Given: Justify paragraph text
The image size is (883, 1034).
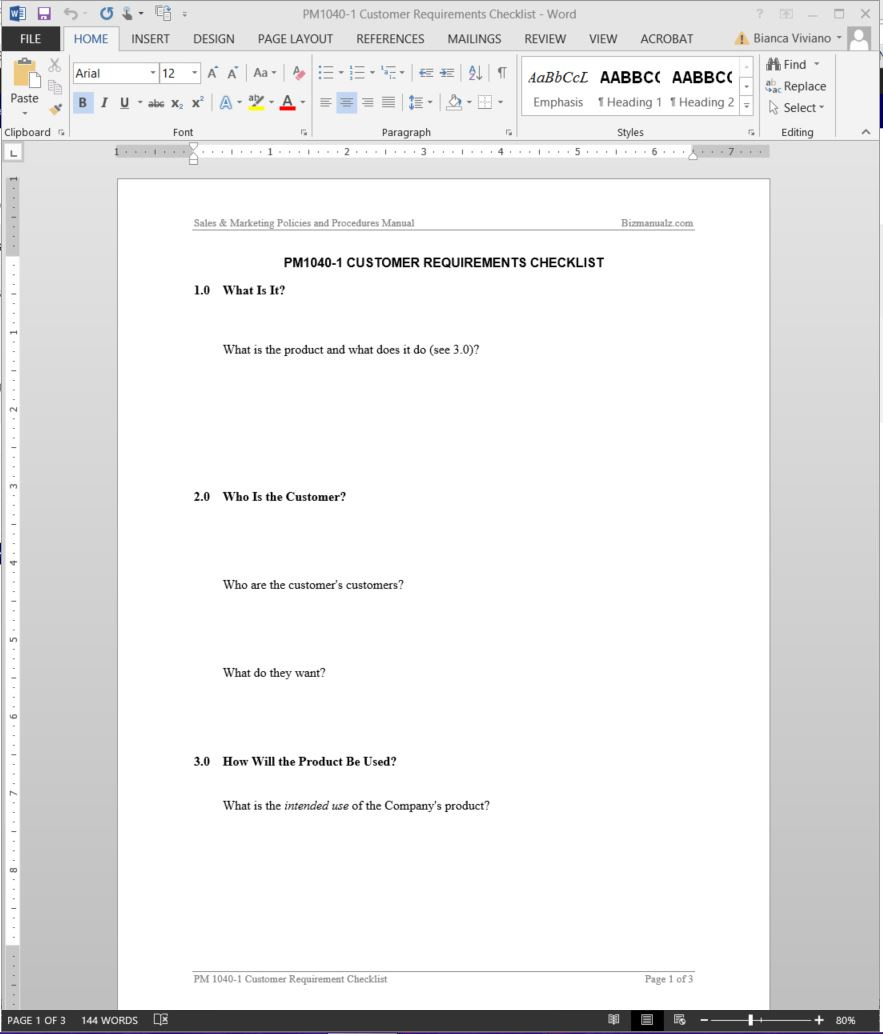Looking at the screenshot, I should tap(388, 102).
